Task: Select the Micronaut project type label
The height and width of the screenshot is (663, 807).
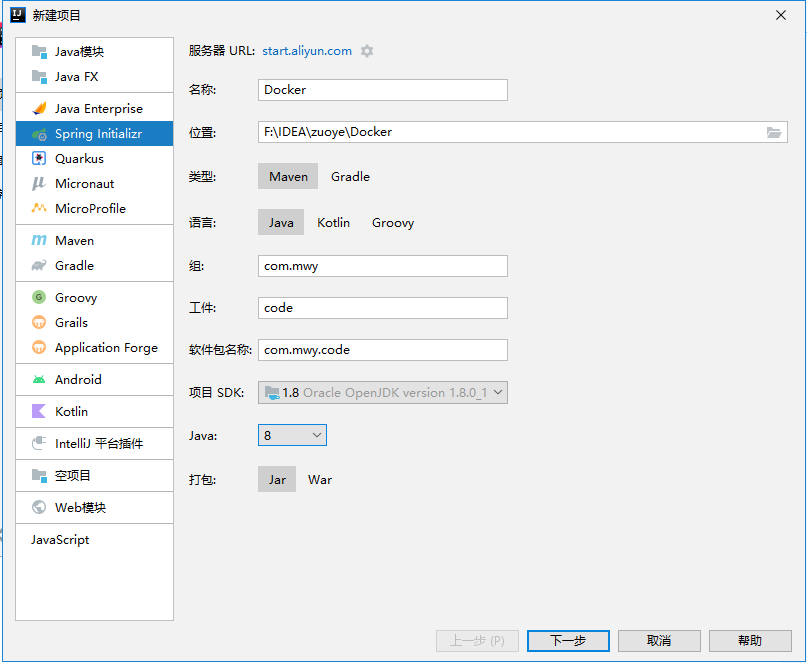Action: pos(84,184)
